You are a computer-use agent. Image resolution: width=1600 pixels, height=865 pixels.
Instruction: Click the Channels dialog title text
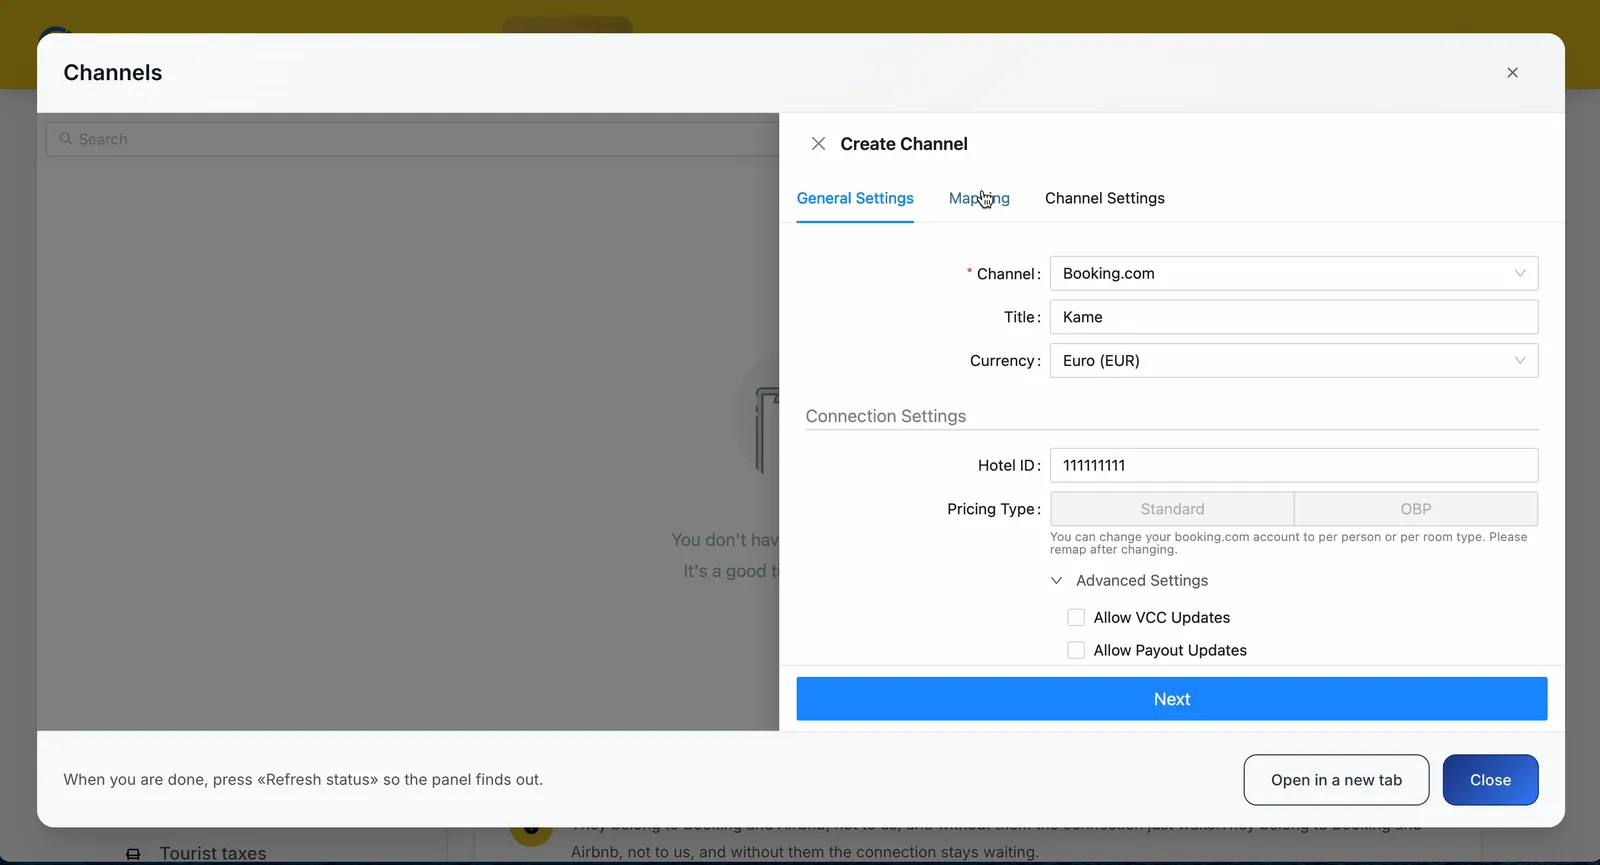point(113,73)
